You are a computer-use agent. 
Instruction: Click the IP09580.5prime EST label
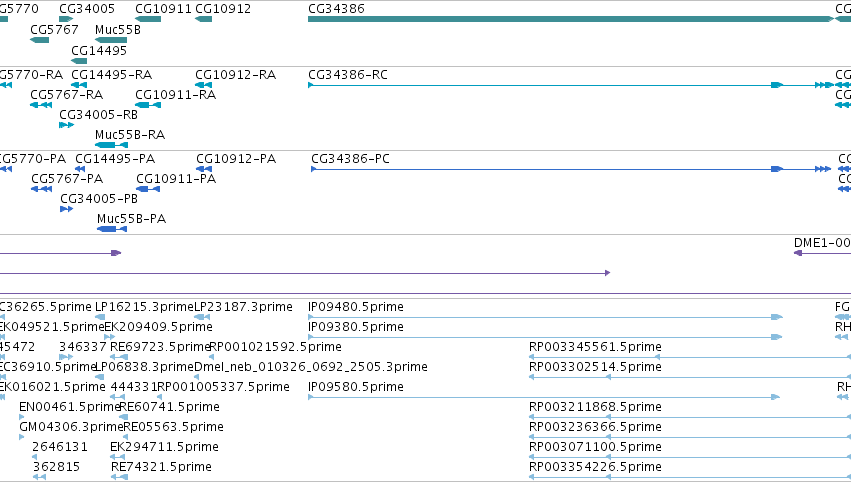[355, 386]
